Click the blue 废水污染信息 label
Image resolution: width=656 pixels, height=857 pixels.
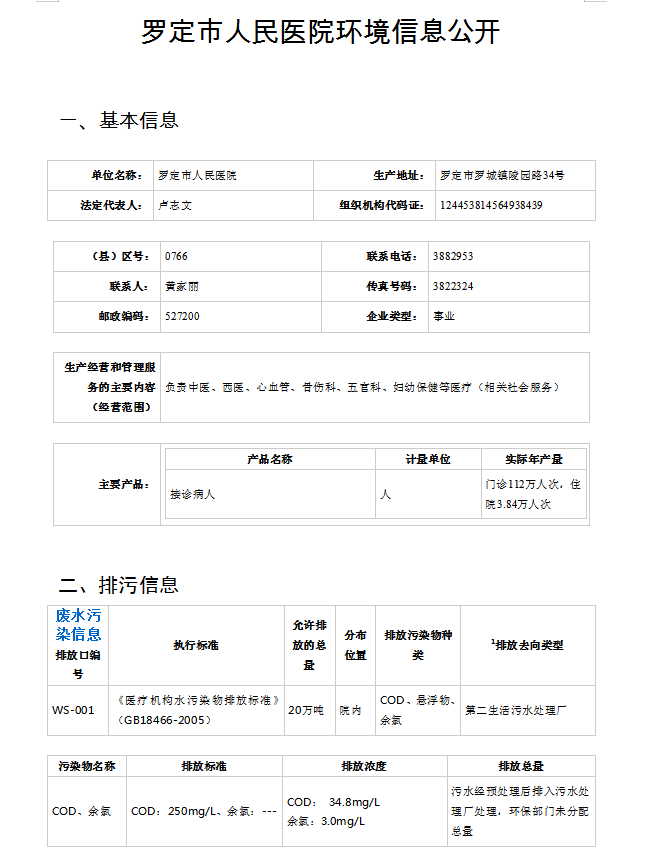[x=78, y=625]
